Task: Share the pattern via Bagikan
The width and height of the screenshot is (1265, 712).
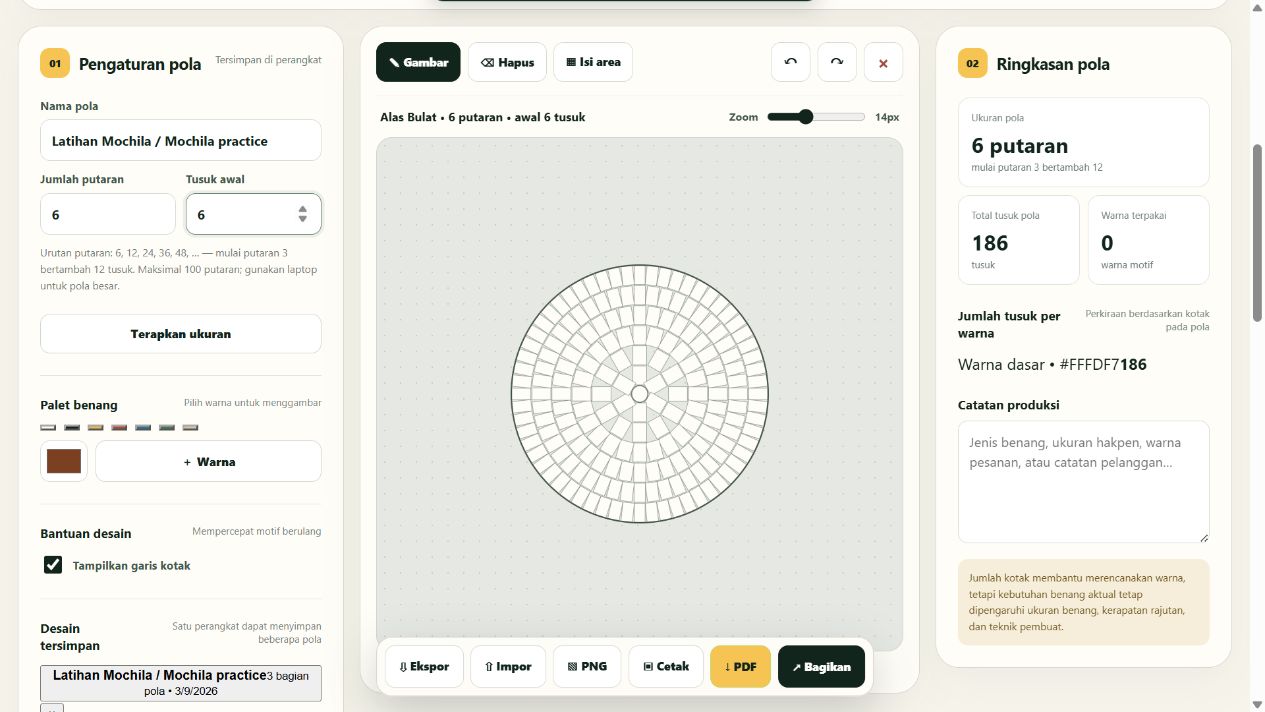Action: click(x=821, y=667)
